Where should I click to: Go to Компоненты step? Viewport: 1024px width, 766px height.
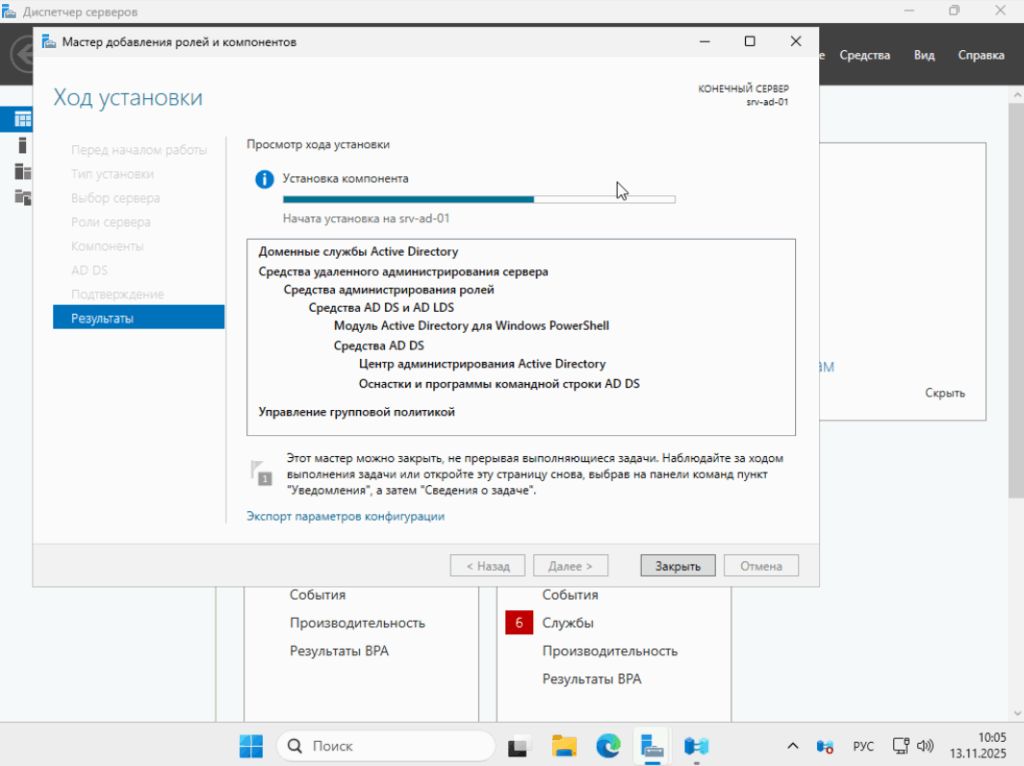tap(107, 246)
